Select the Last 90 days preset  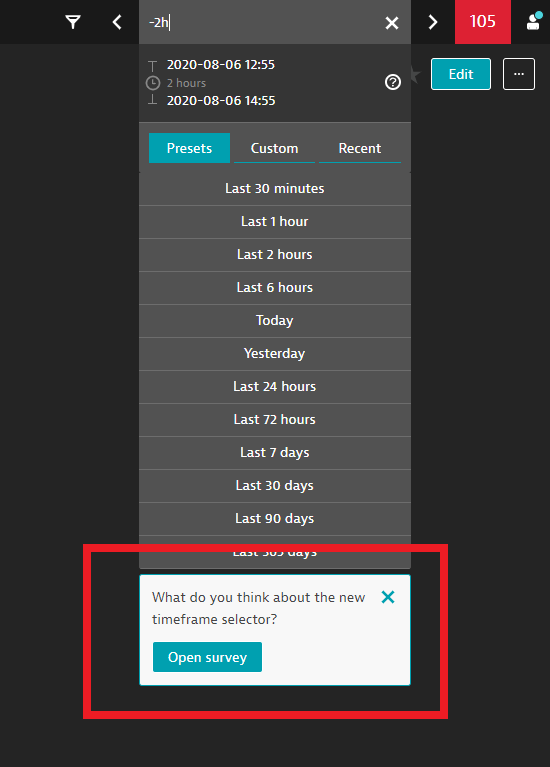275,519
